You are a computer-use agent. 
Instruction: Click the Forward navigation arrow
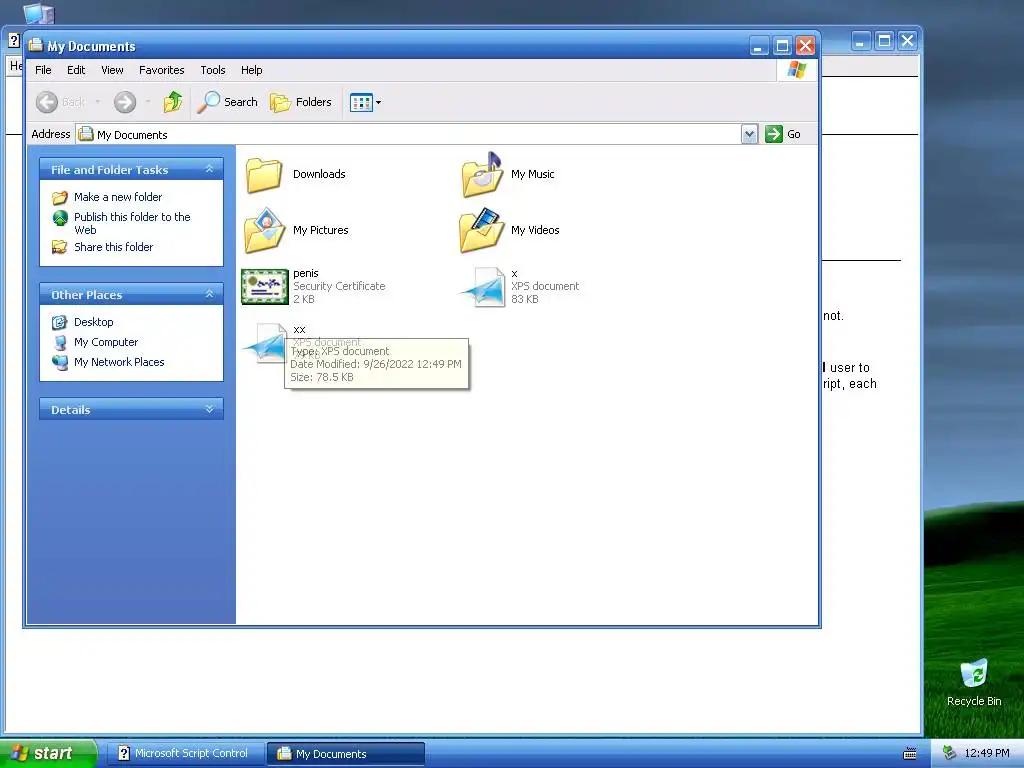125,102
